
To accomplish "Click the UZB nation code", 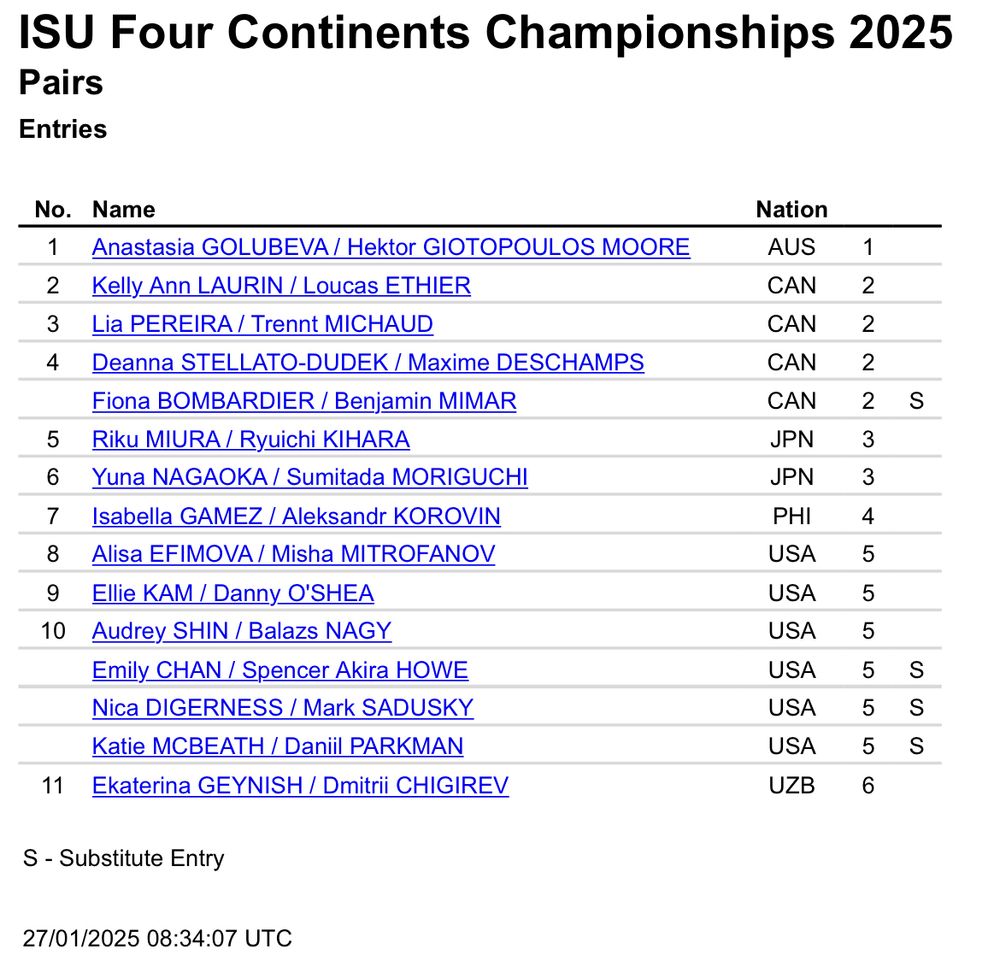I will click(x=791, y=786).
